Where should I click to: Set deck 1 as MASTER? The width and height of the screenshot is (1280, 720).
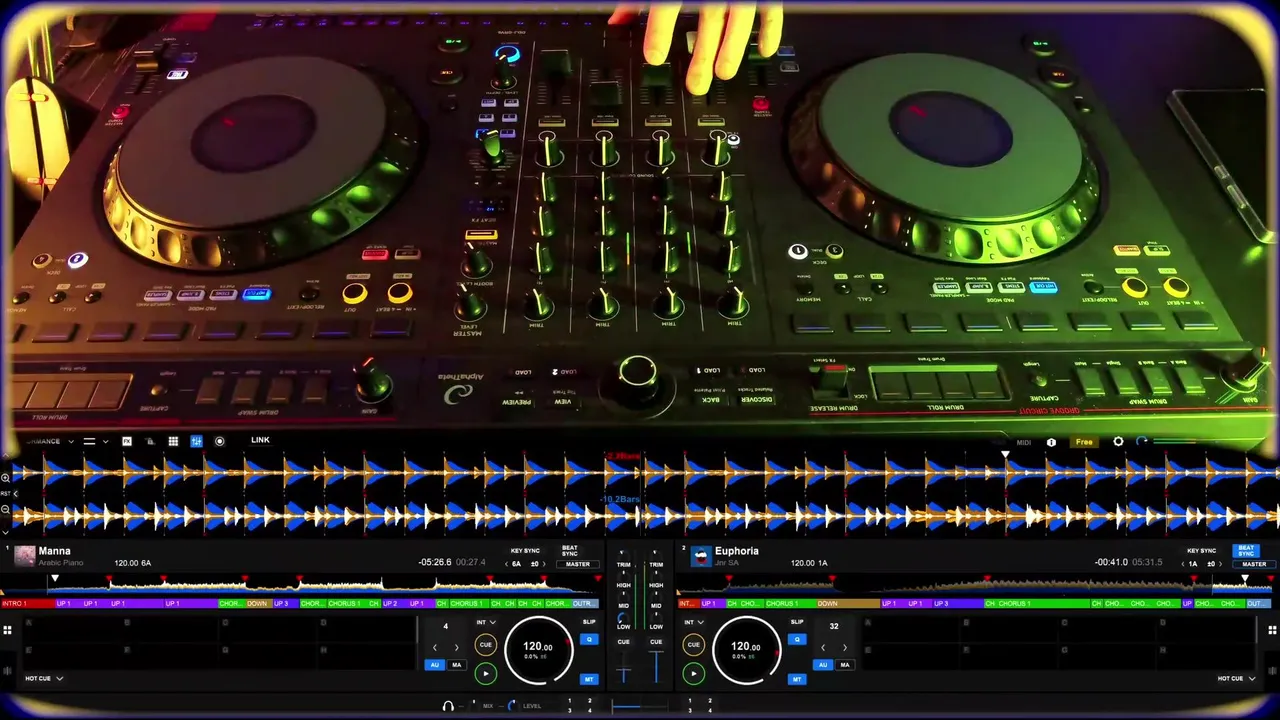[577, 564]
